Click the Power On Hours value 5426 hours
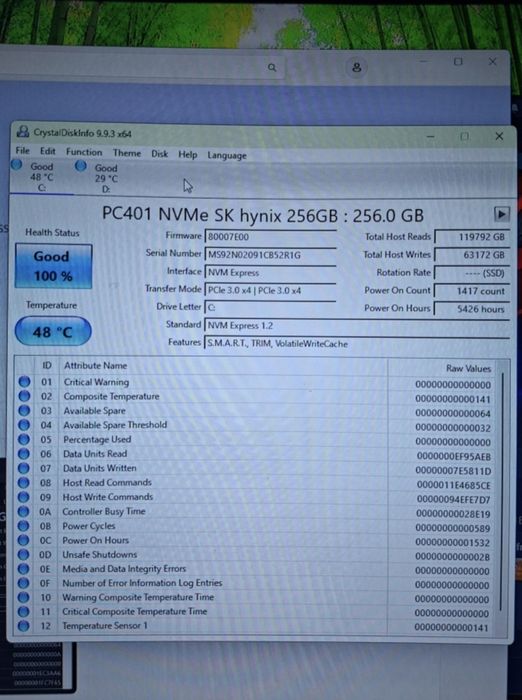 pos(472,309)
